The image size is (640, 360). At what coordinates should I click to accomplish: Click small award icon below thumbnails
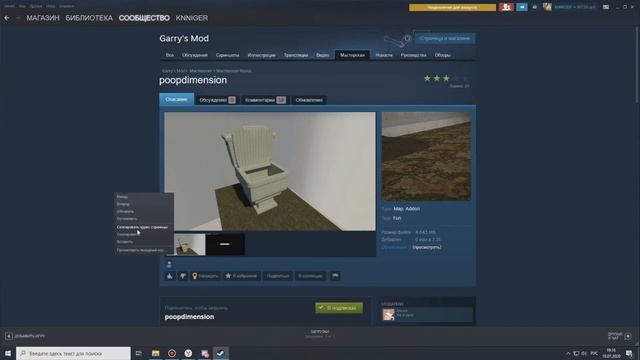tap(169, 264)
